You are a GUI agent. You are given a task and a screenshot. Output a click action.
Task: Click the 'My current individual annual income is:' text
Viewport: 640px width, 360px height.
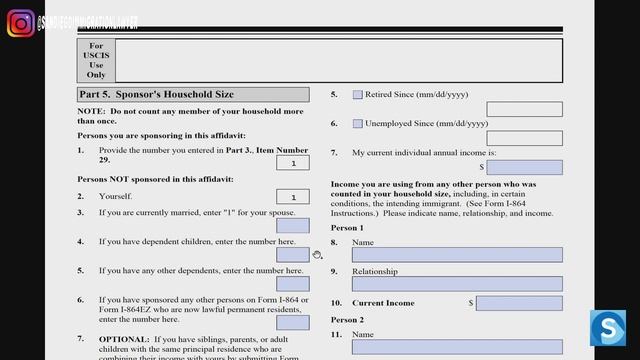click(x=424, y=153)
